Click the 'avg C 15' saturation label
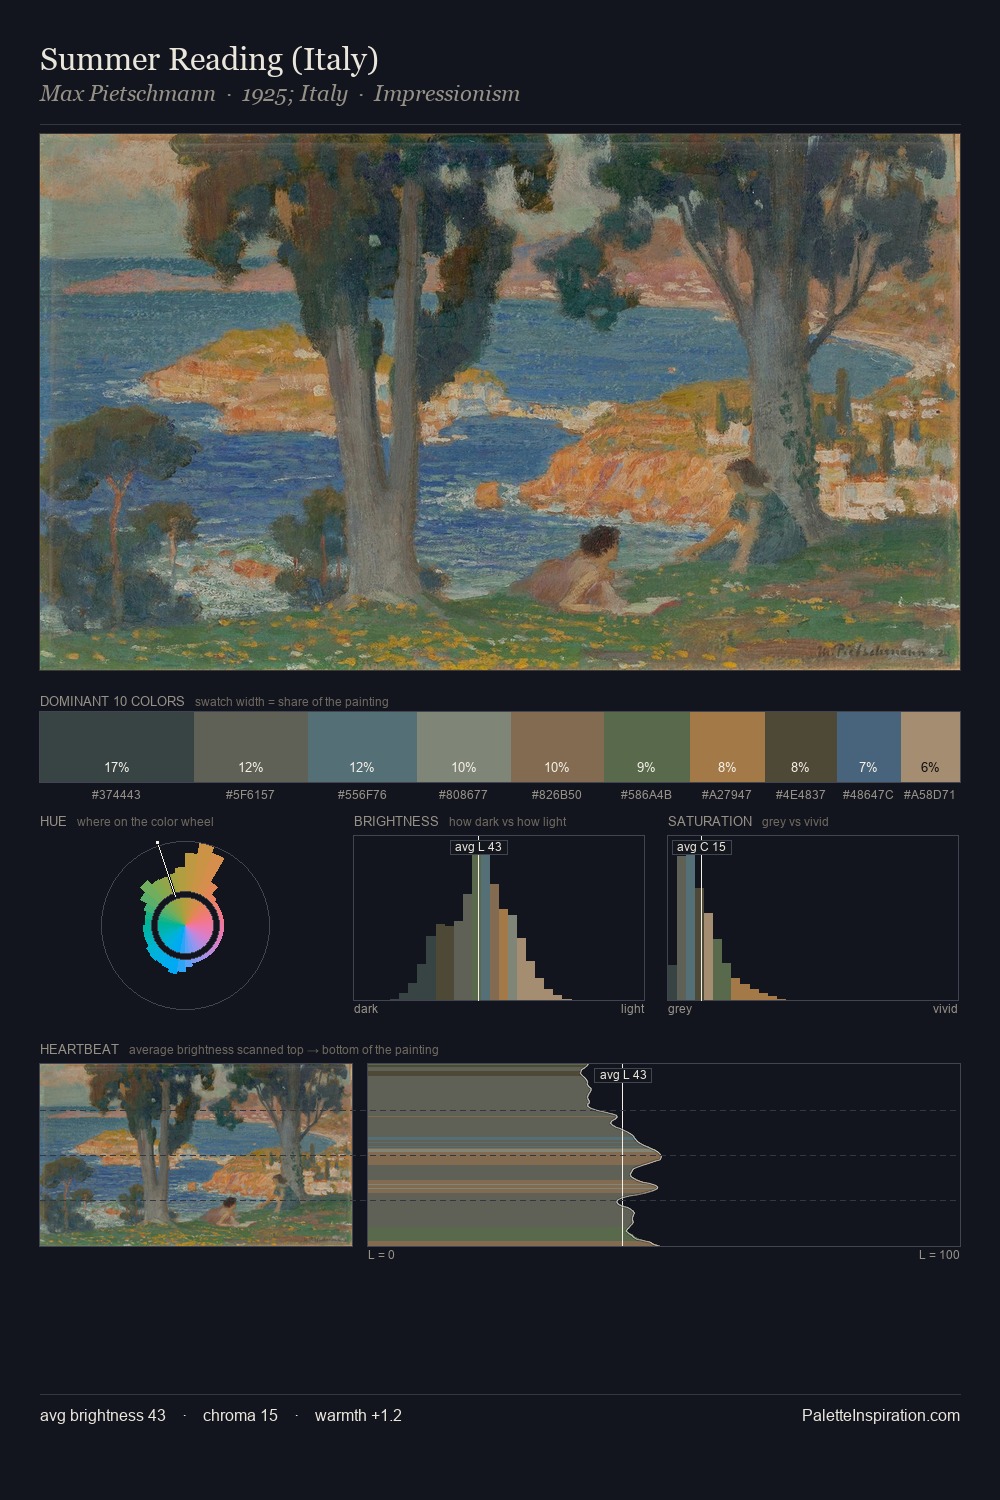Image resolution: width=1000 pixels, height=1500 pixels. 702,847
